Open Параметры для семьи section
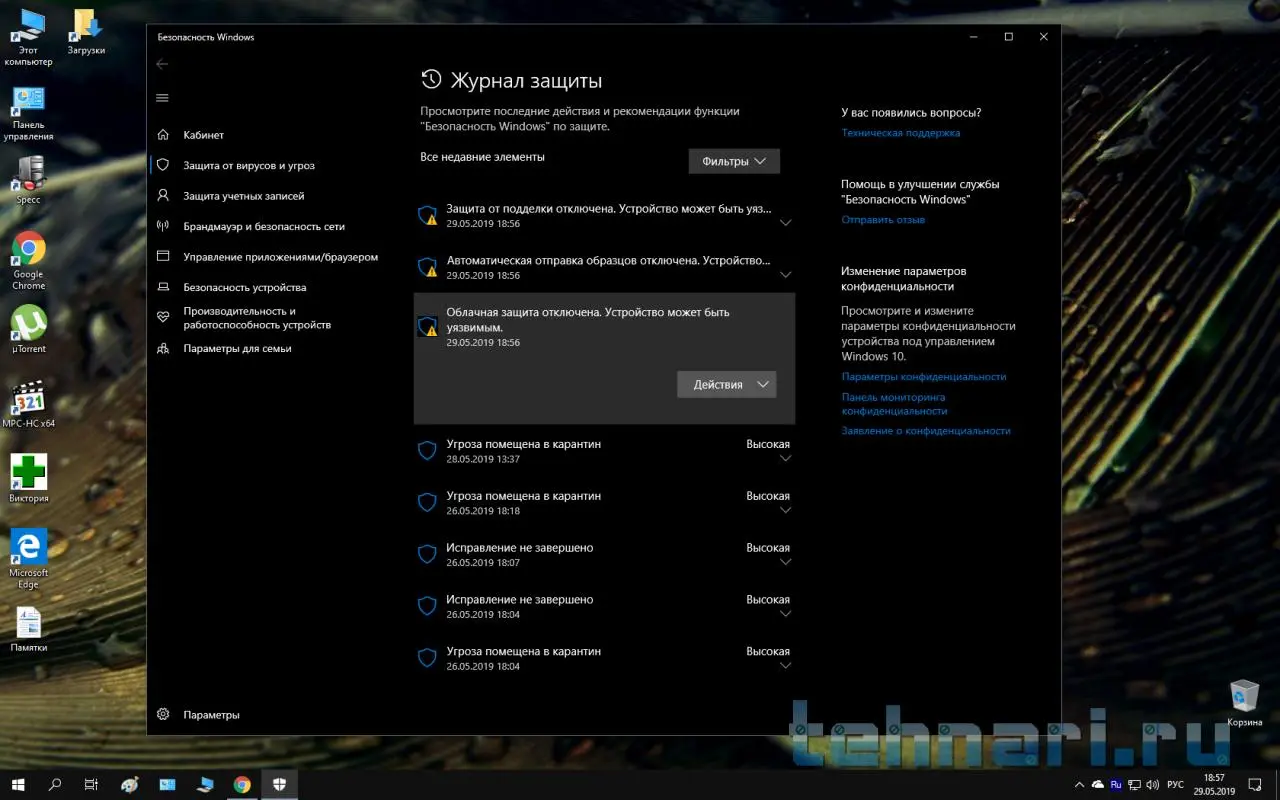 point(237,349)
